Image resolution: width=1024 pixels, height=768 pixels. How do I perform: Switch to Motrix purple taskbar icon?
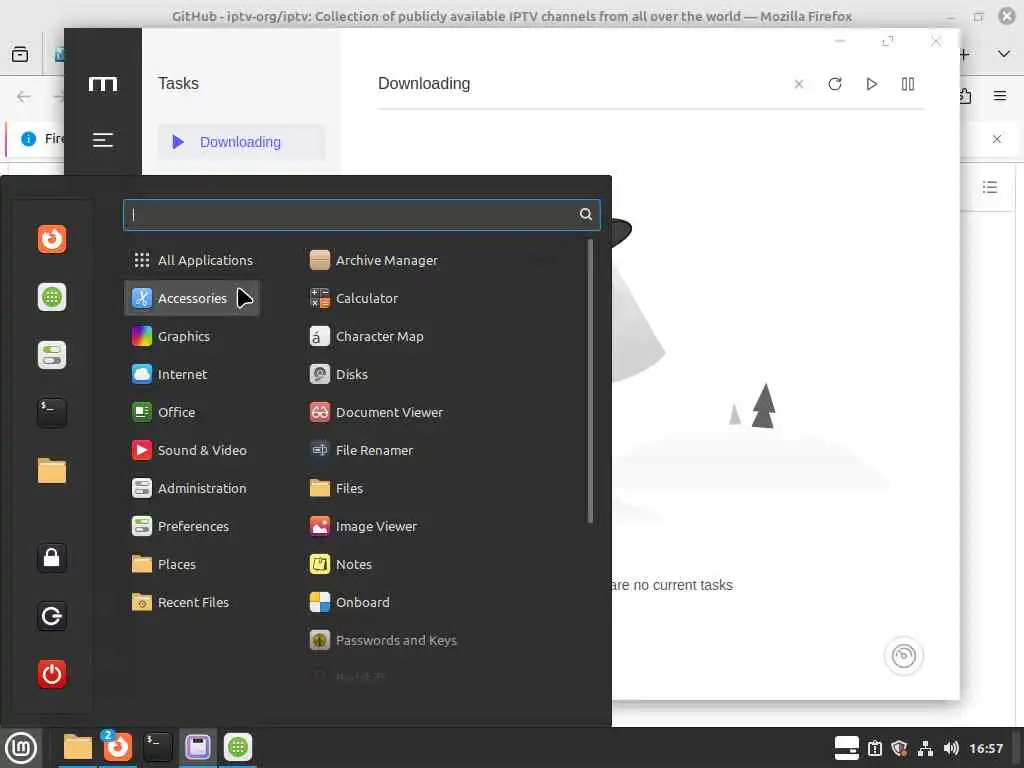tap(197, 747)
